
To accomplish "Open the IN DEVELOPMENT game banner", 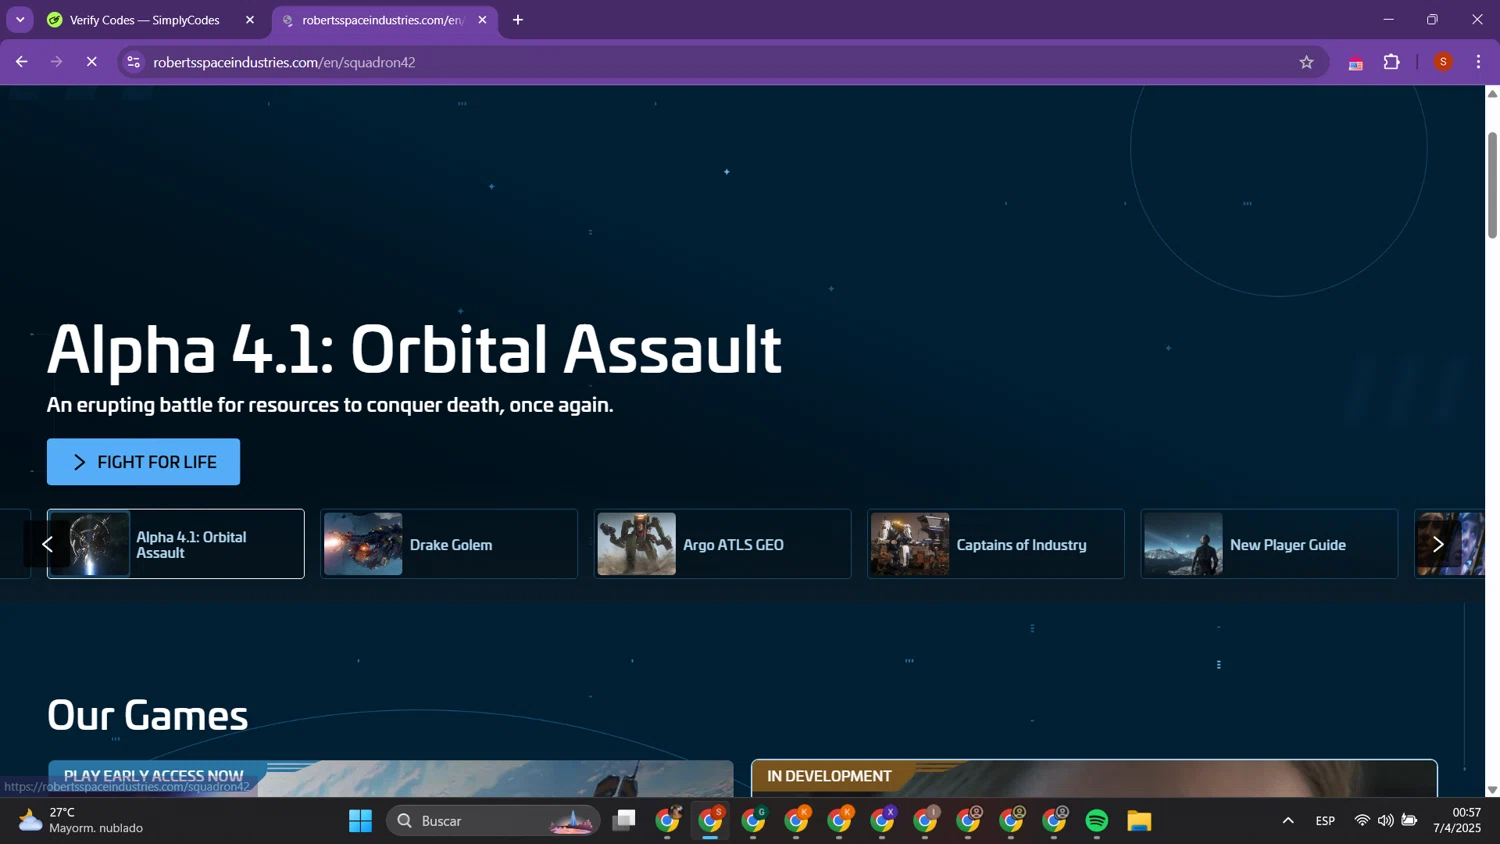I will tap(1094, 778).
